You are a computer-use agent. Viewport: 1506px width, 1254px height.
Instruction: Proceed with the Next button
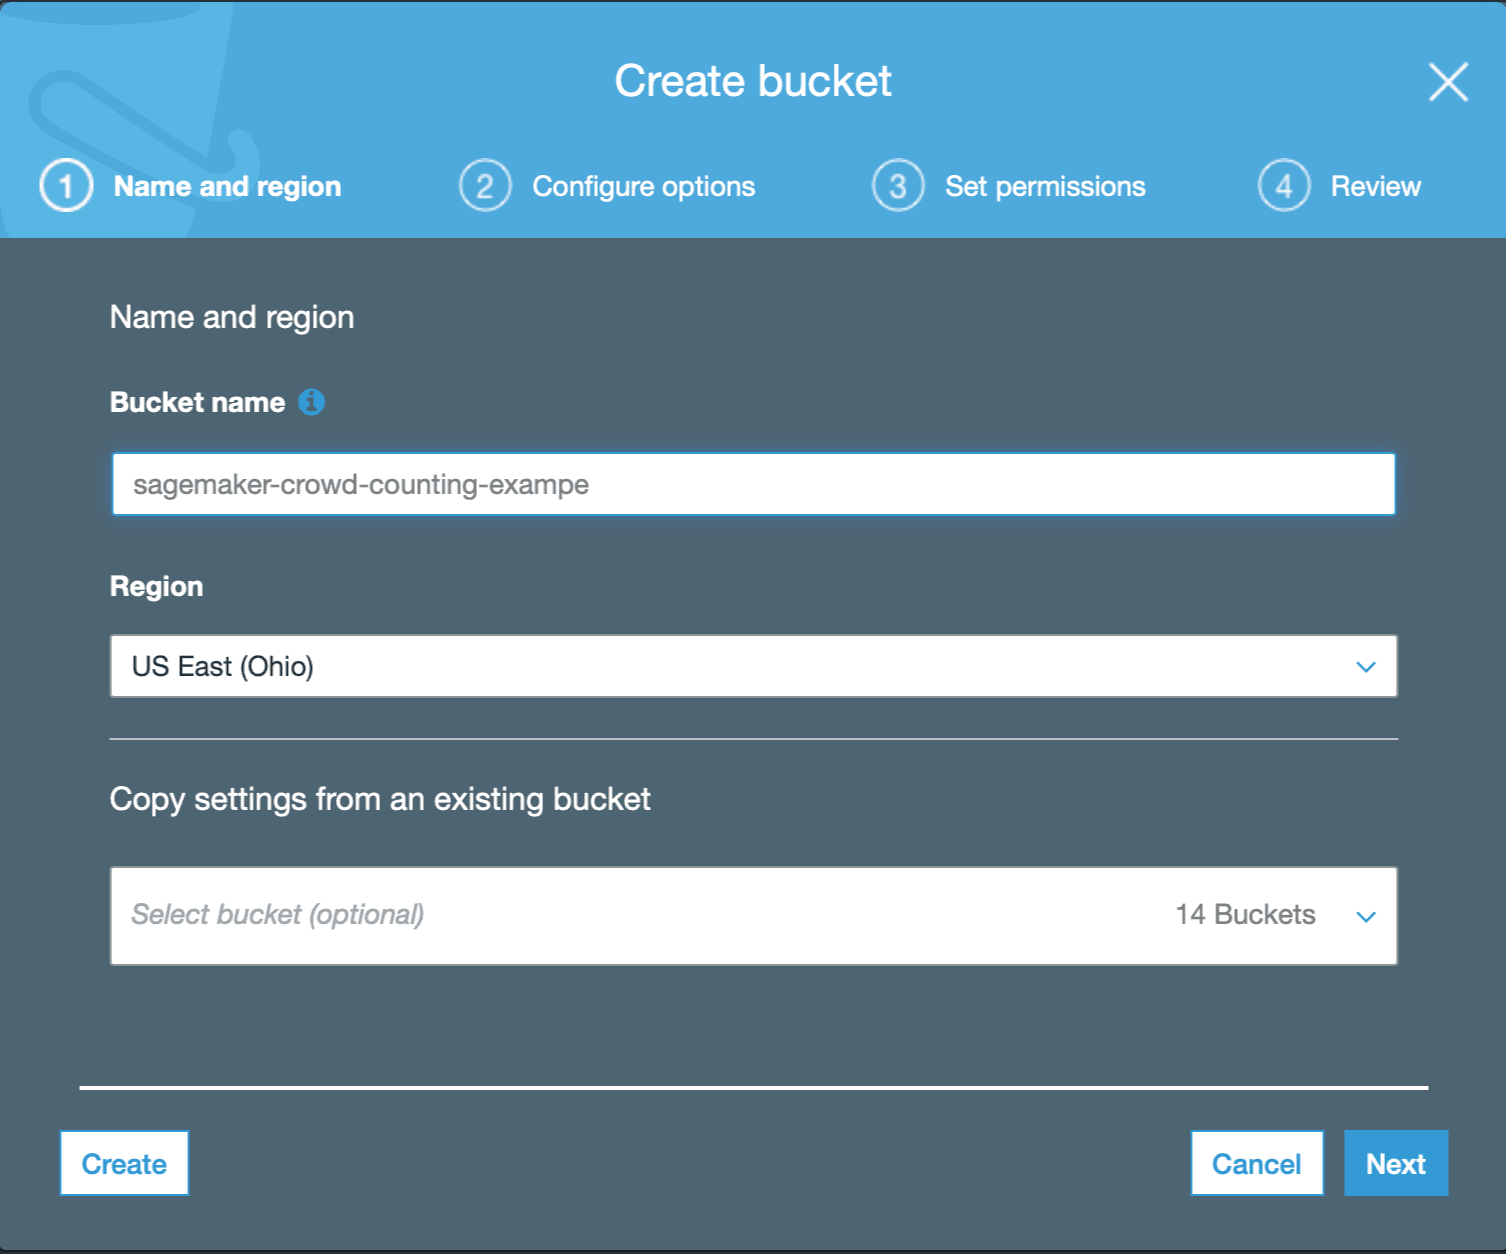[x=1395, y=1163]
